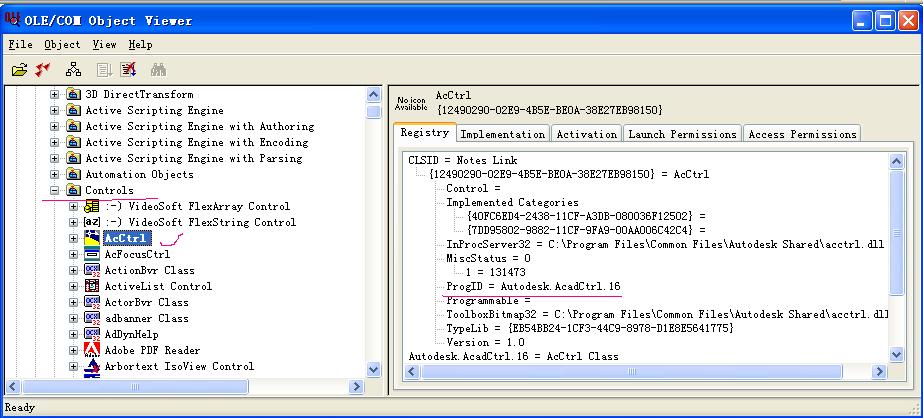Screen dimensions: 923x418
Task: Expand the ActionBvr Class entry
Action: tap(73, 270)
